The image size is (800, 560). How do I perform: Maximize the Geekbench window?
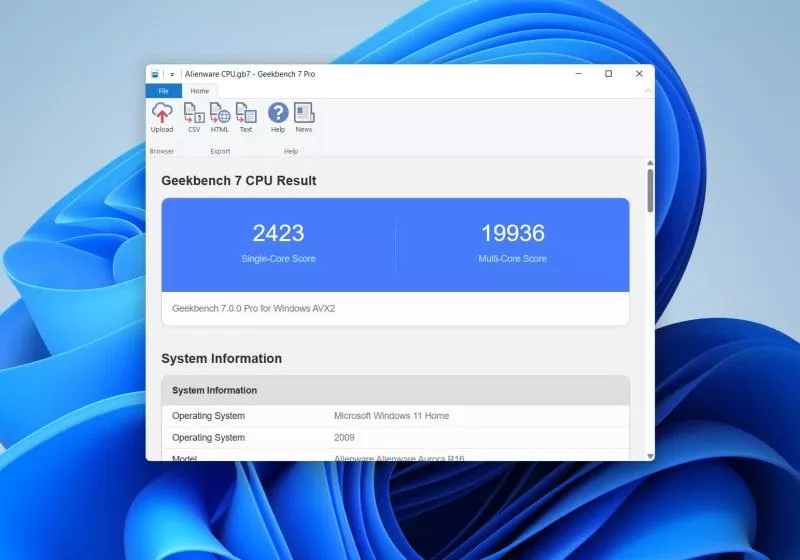coord(608,74)
